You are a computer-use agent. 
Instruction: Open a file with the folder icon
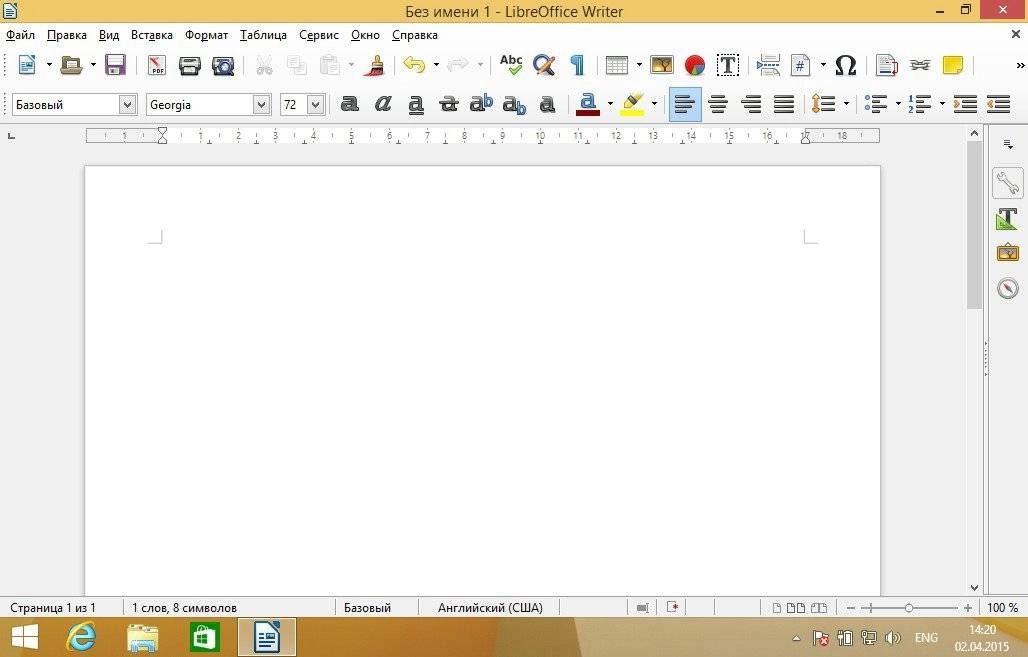(x=71, y=65)
